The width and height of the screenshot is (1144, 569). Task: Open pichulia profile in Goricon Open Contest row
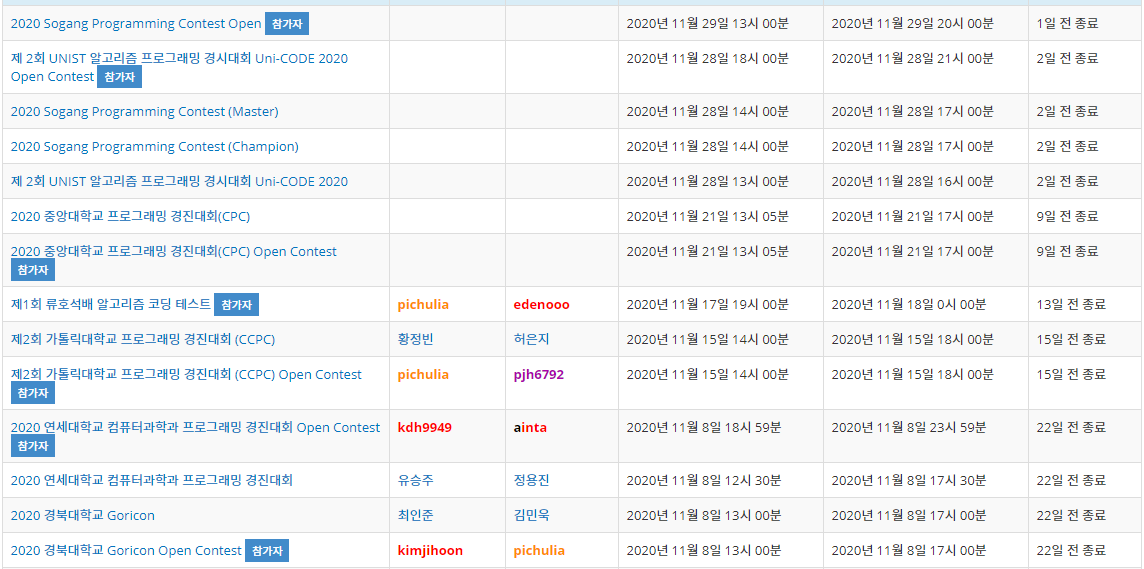[x=539, y=551]
